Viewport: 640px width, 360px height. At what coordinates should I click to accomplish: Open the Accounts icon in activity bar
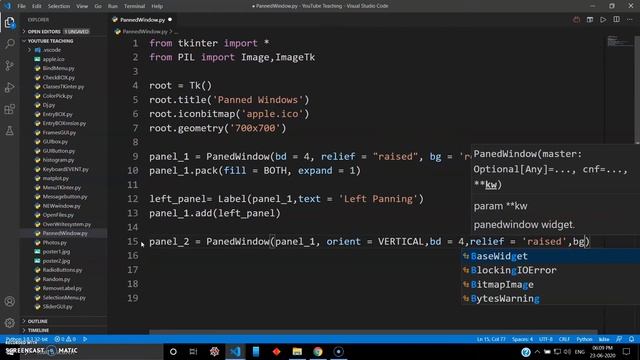tap(9, 302)
